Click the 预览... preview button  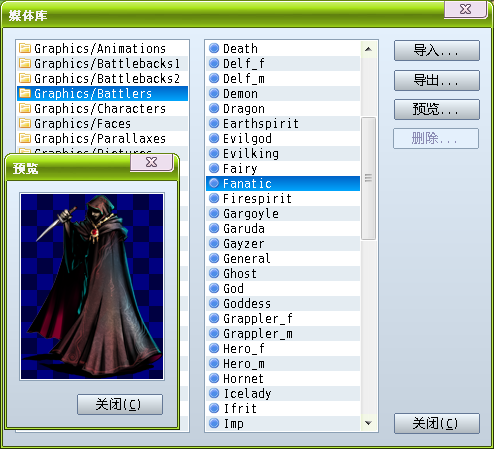tap(437, 109)
